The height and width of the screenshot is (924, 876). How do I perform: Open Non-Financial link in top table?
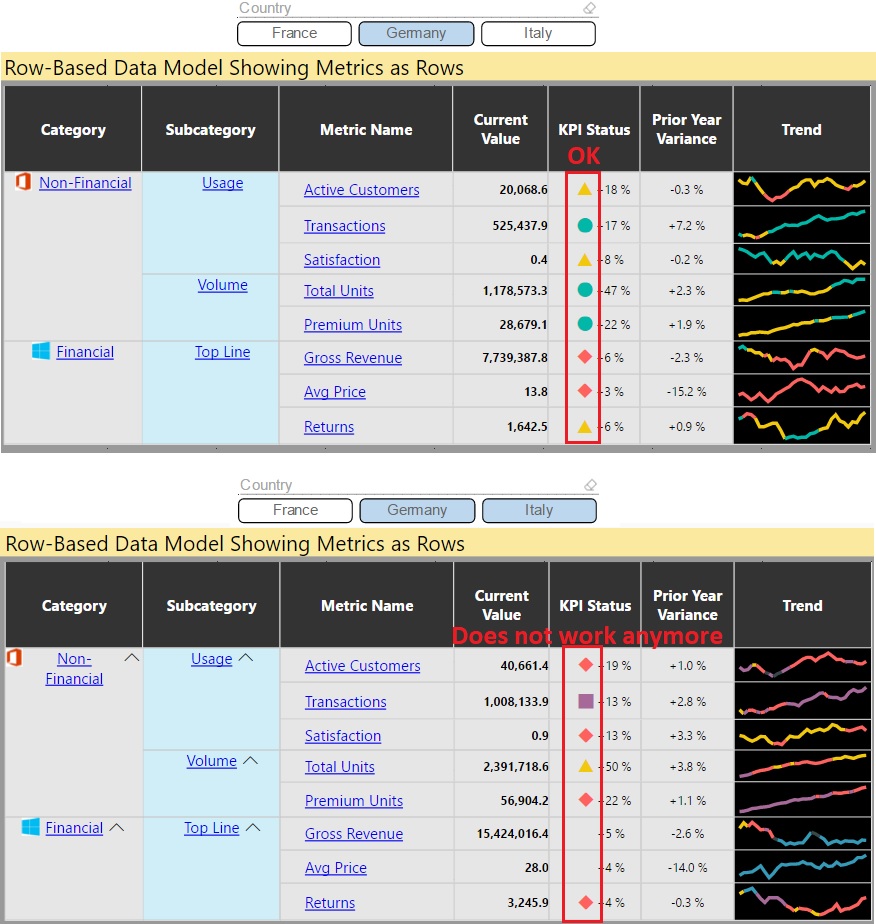[85, 183]
